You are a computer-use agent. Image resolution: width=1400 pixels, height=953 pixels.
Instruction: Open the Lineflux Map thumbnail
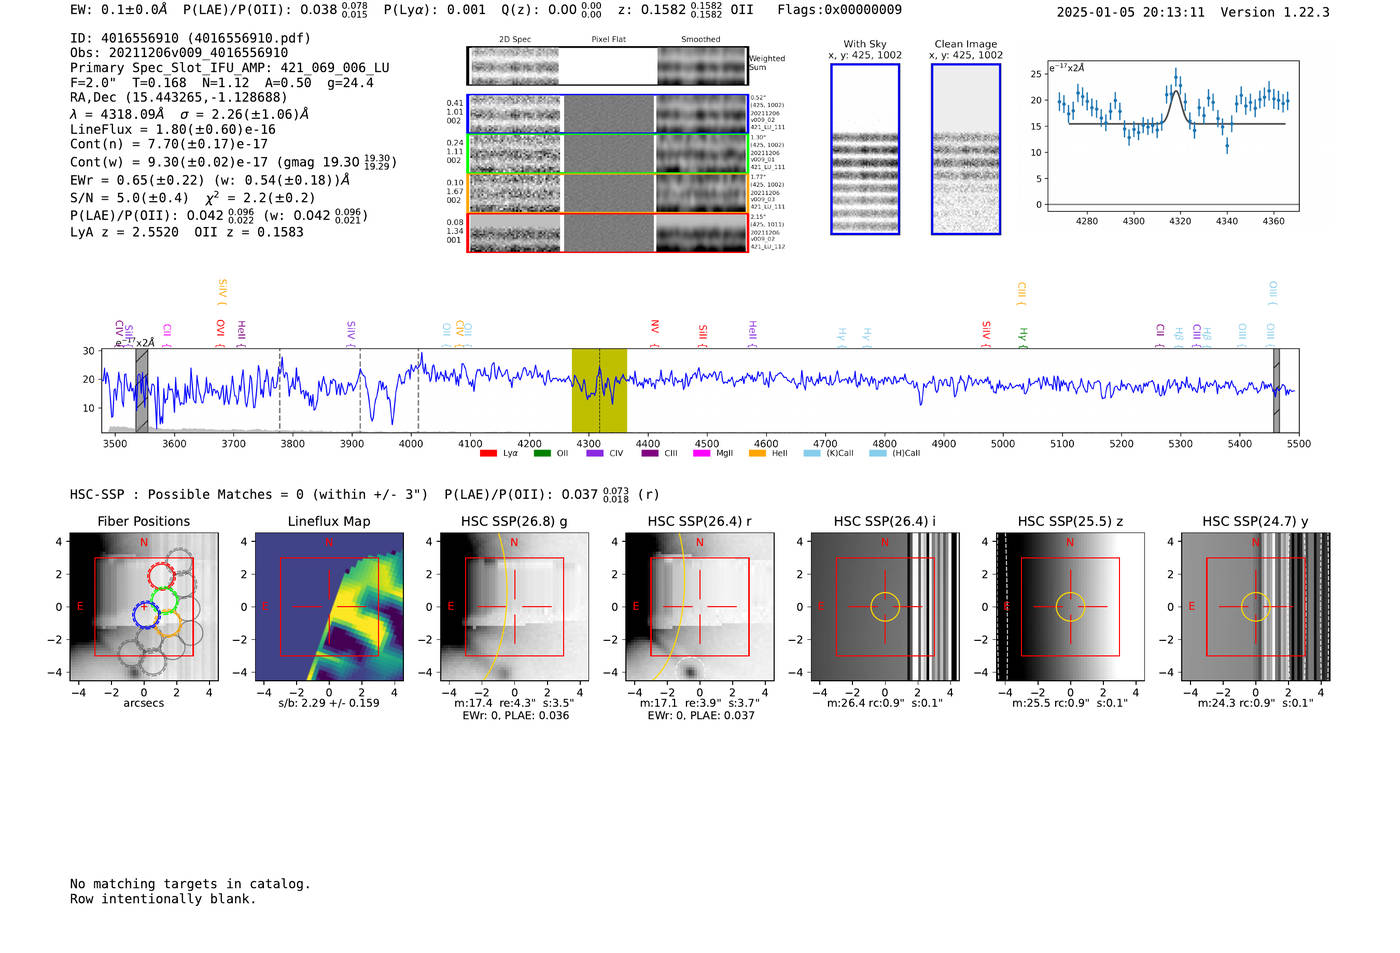[x=329, y=607]
